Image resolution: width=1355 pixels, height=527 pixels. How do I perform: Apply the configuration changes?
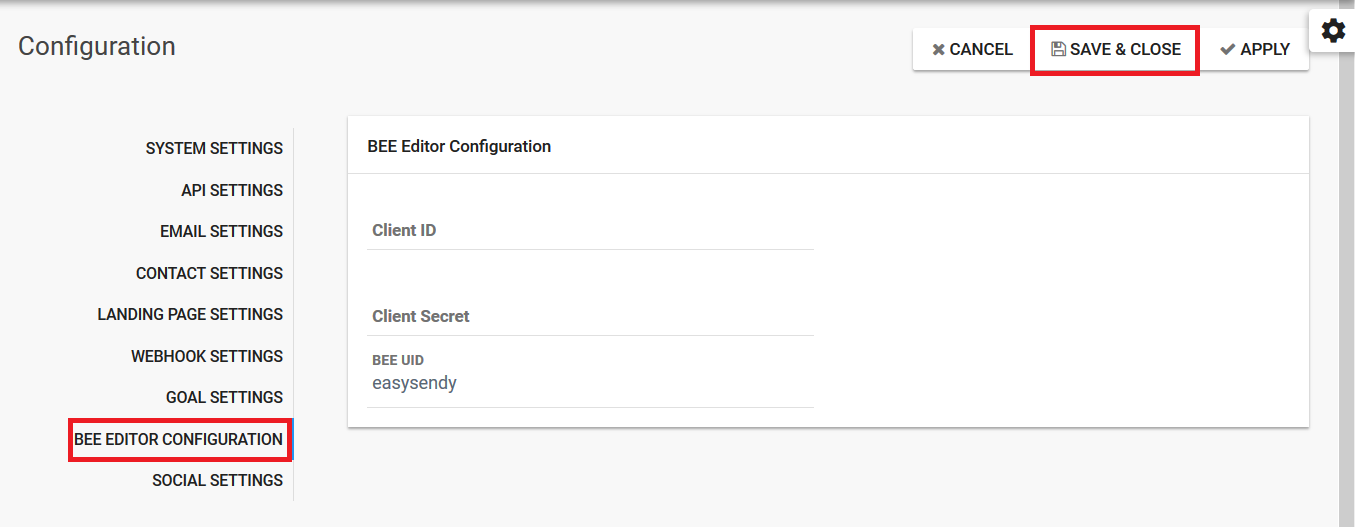1254,49
